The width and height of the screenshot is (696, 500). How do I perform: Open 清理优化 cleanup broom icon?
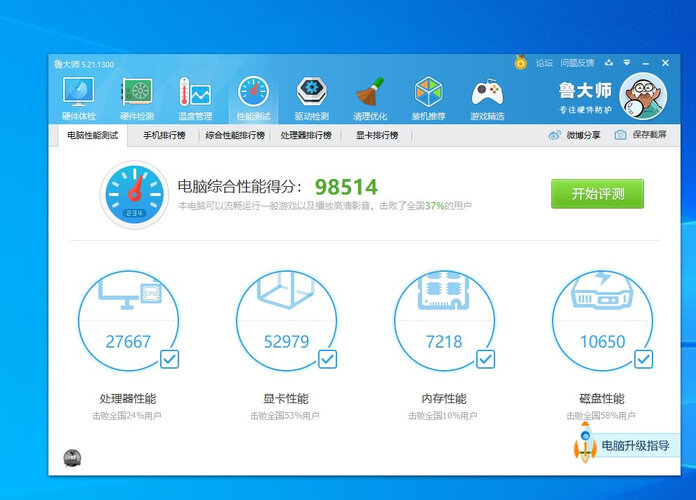click(370, 92)
